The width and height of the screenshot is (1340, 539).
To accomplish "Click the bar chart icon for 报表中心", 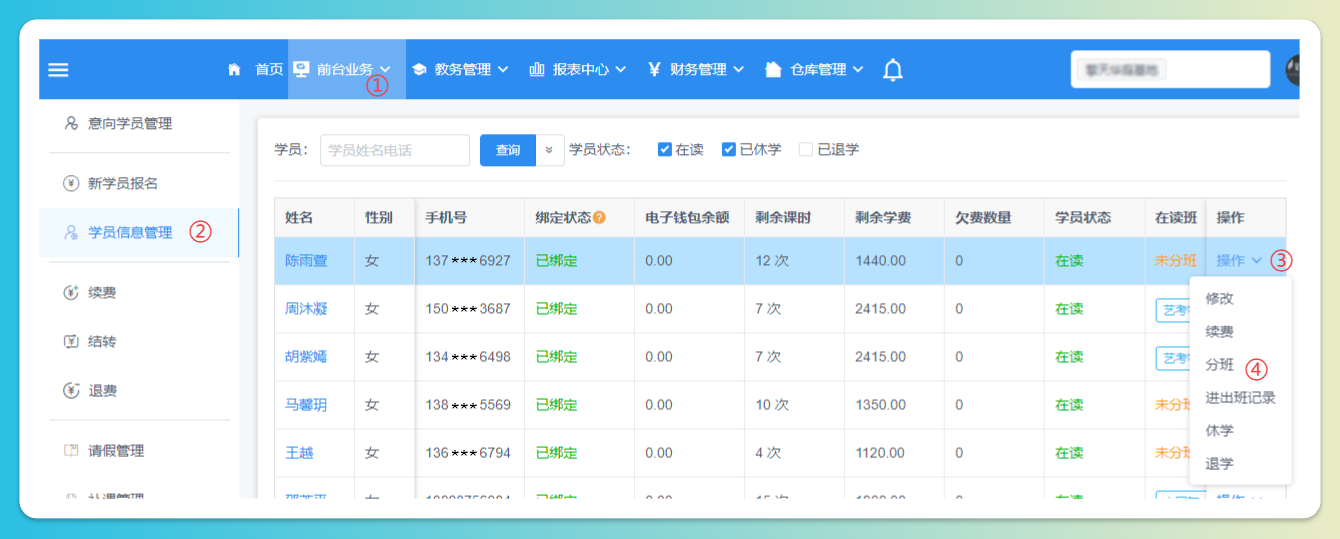I will pos(537,69).
